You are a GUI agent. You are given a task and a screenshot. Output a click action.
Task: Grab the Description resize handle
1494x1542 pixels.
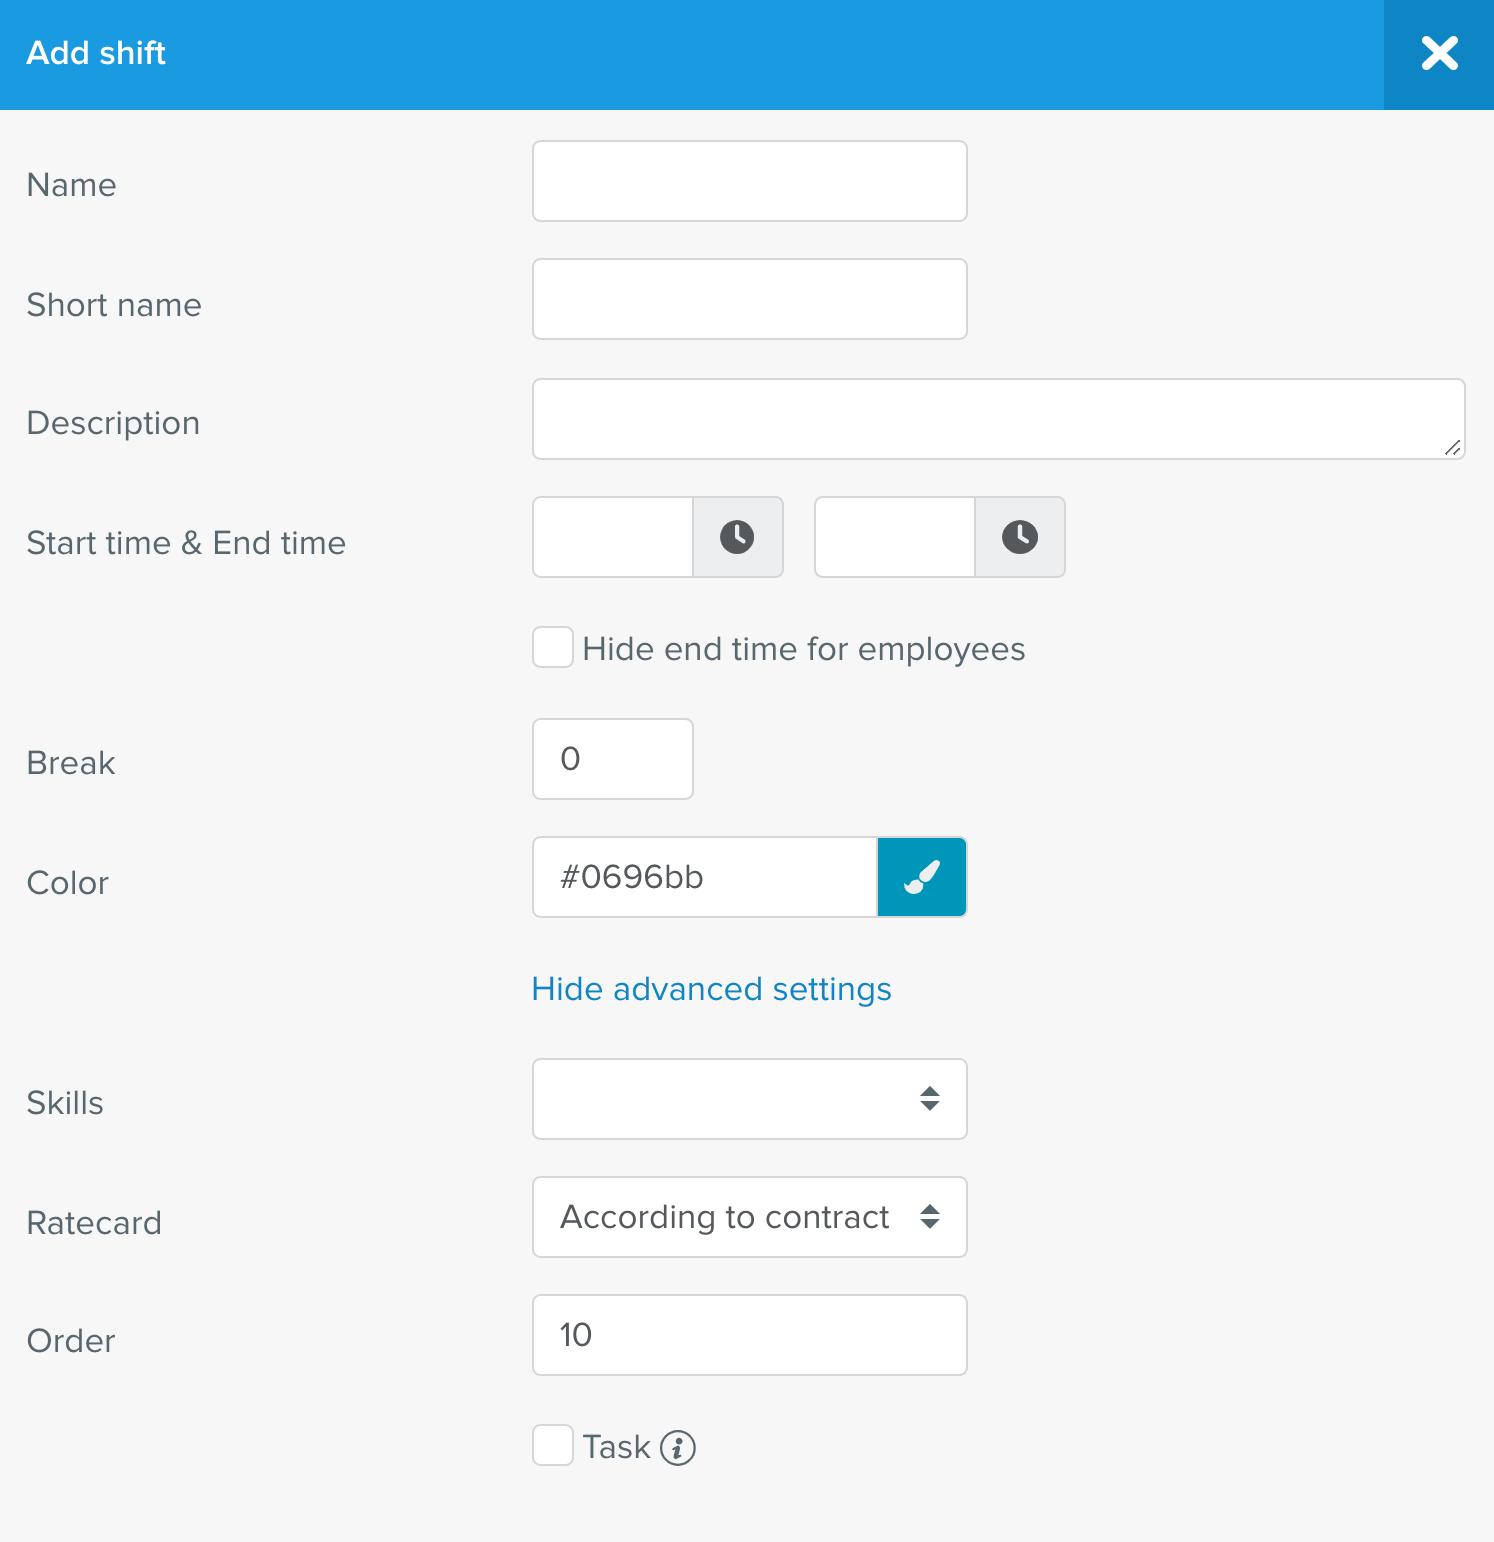click(1453, 448)
